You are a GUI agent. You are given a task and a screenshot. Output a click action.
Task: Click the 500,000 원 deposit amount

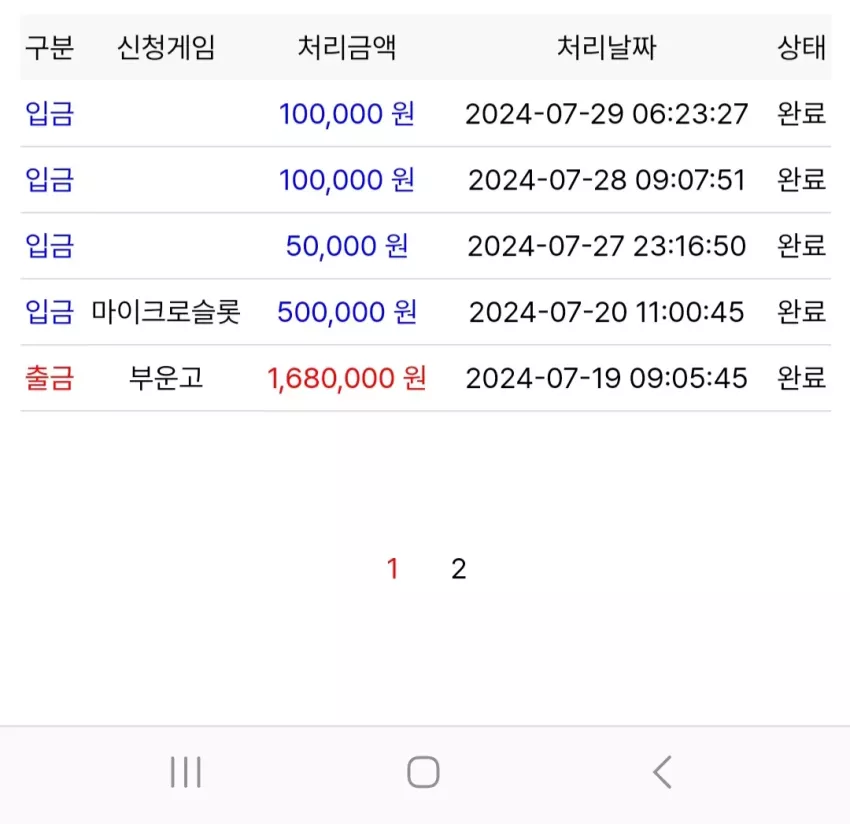coord(347,312)
